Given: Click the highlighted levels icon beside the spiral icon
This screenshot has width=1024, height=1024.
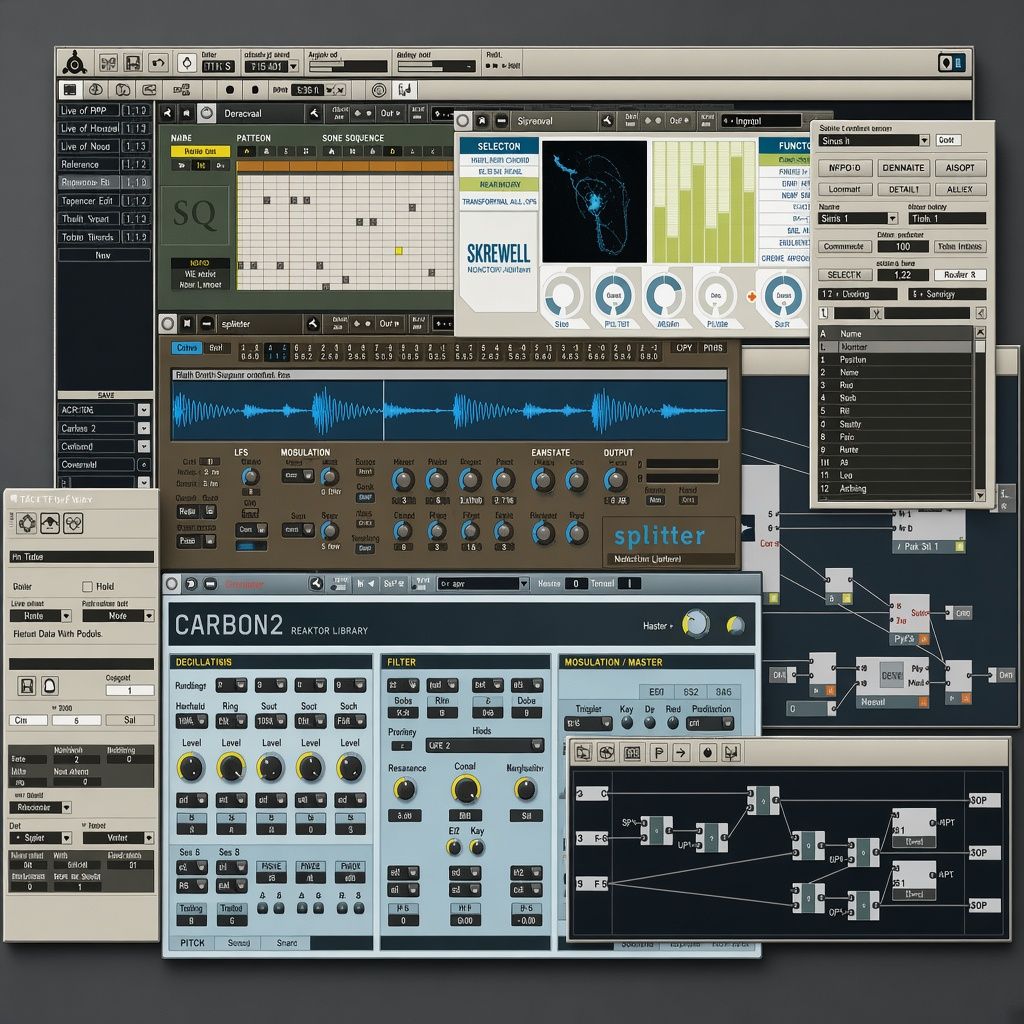Looking at the screenshot, I should click(405, 89).
